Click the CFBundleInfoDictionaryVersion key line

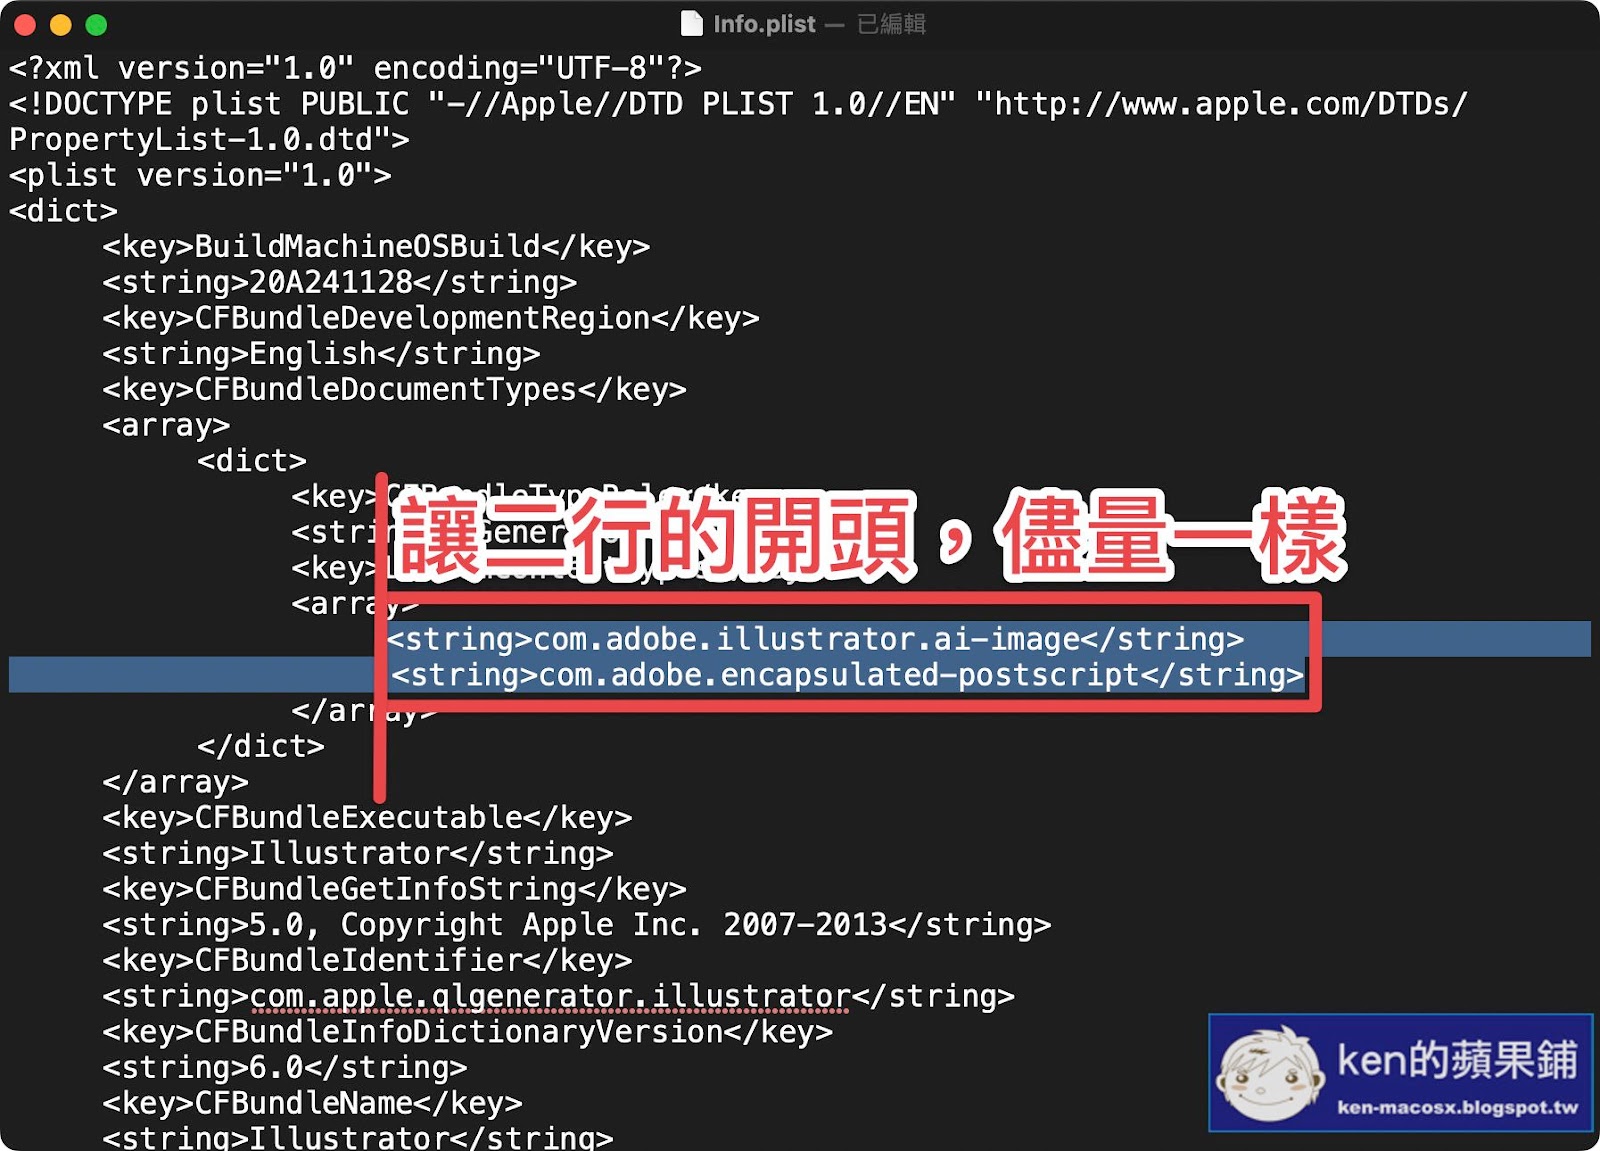467,1032
